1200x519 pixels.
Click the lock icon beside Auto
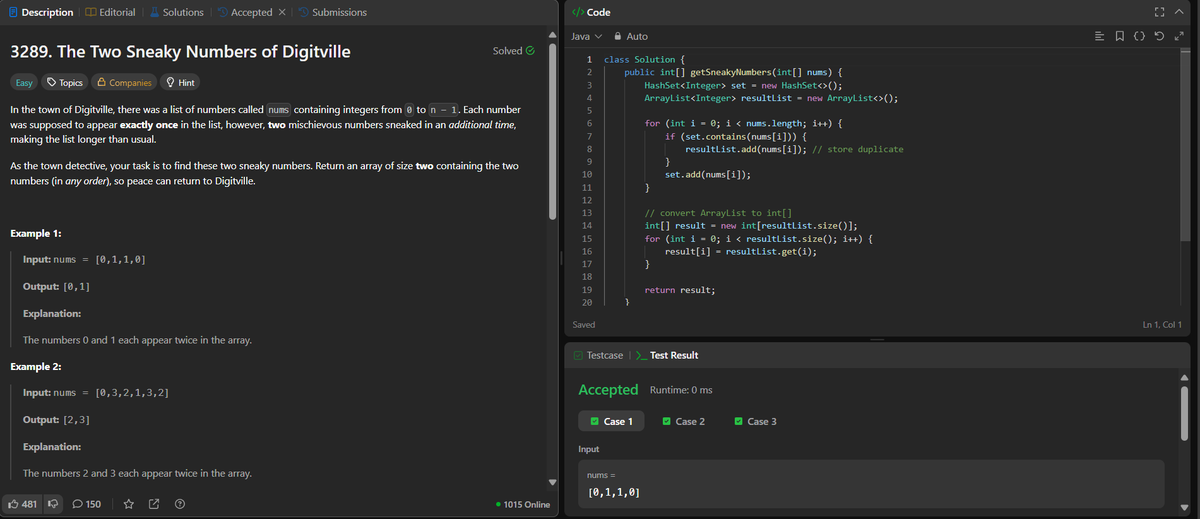coord(616,36)
